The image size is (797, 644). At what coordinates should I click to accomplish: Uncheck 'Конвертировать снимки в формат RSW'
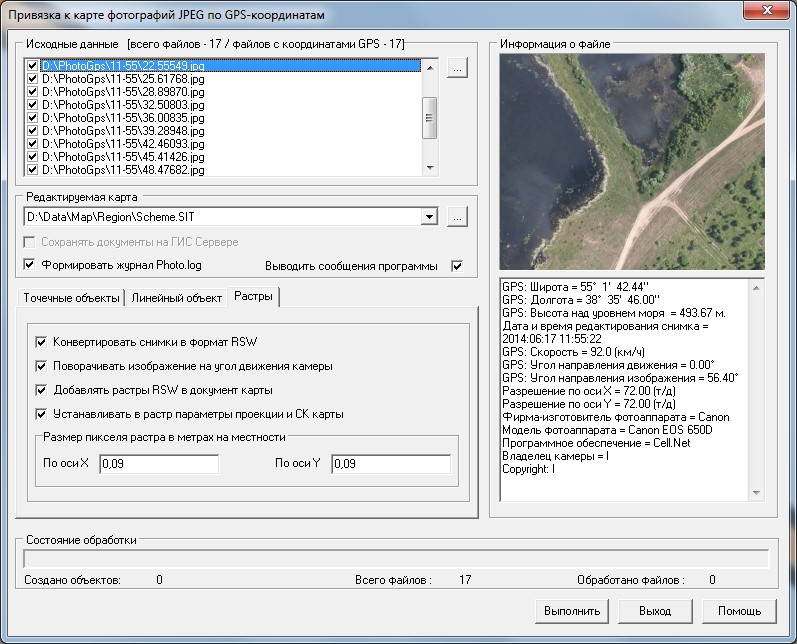click(41, 342)
